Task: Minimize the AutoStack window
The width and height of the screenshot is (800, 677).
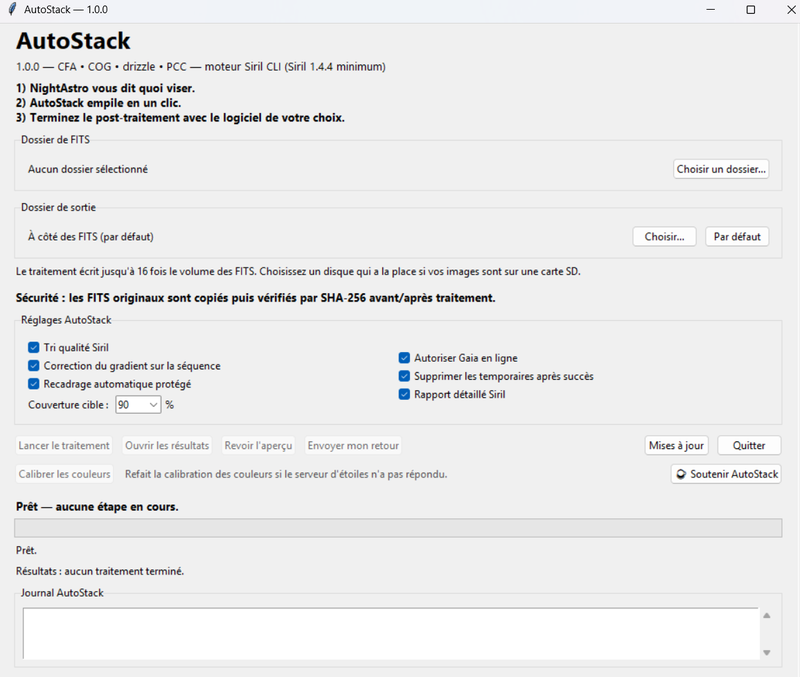Action: [x=710, y=10]
